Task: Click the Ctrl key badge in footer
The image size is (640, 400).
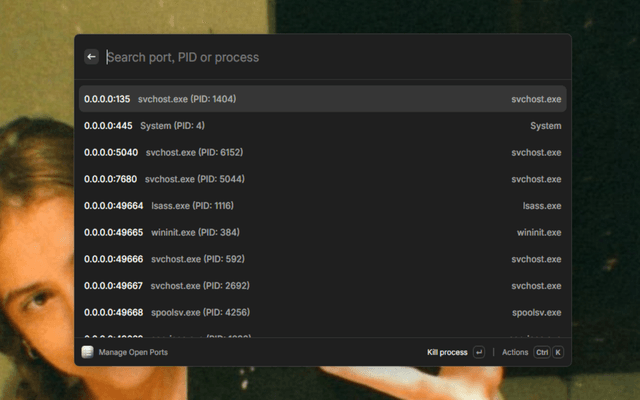Action: [541, 352]
